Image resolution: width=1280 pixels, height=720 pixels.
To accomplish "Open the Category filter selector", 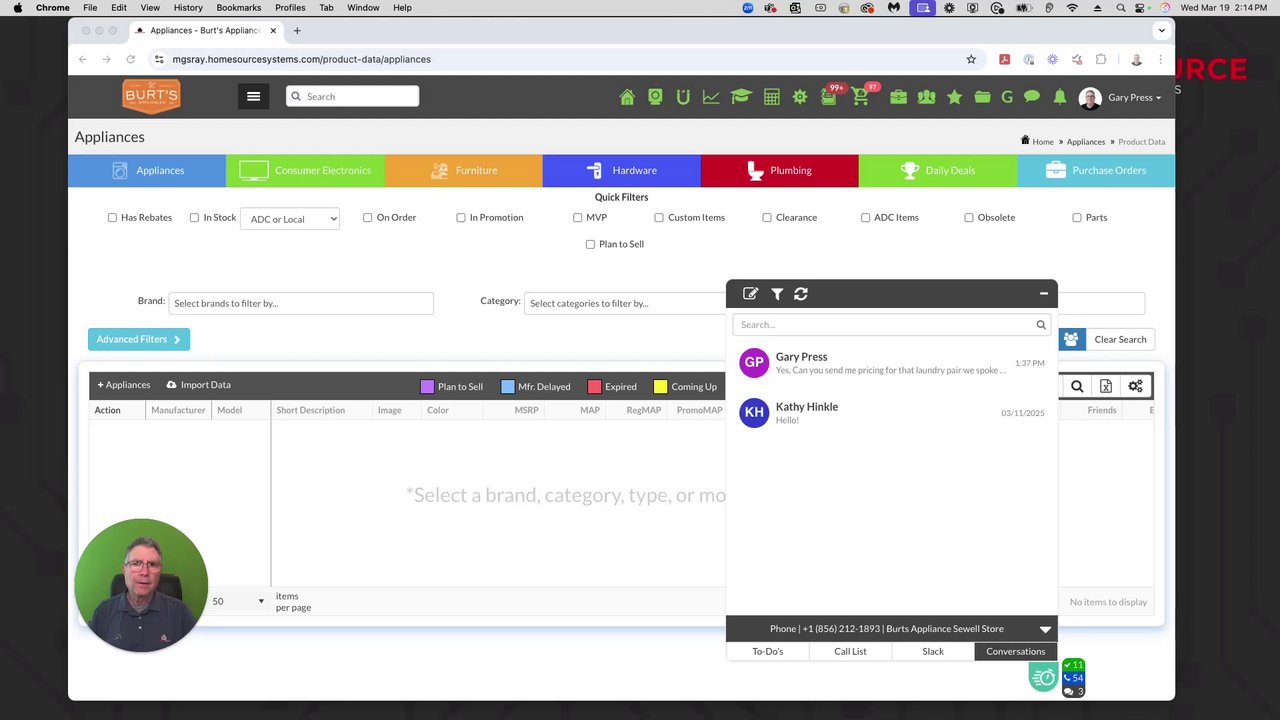I will click(x=625, y=303).
